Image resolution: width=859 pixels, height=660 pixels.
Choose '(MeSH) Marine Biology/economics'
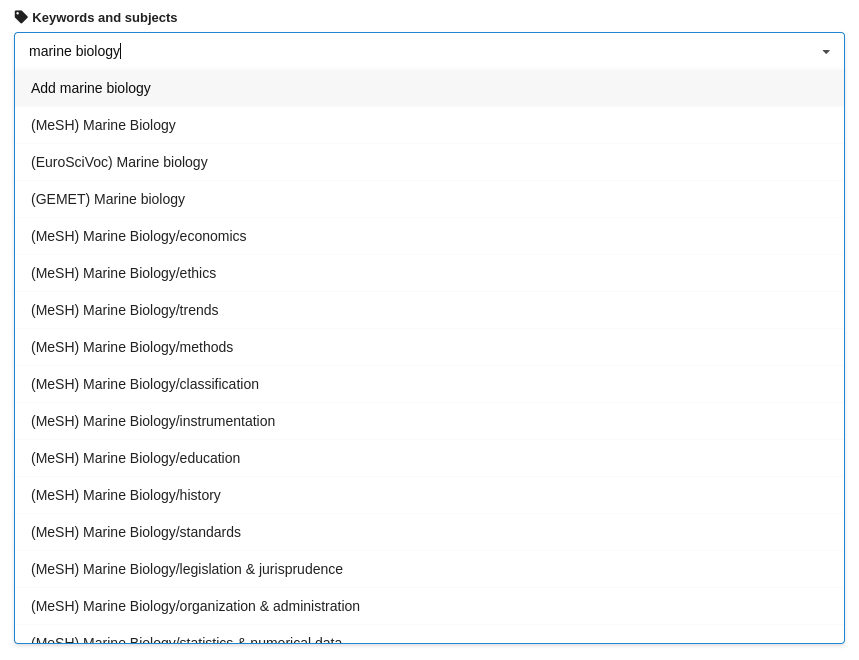[x=430, y=236]
